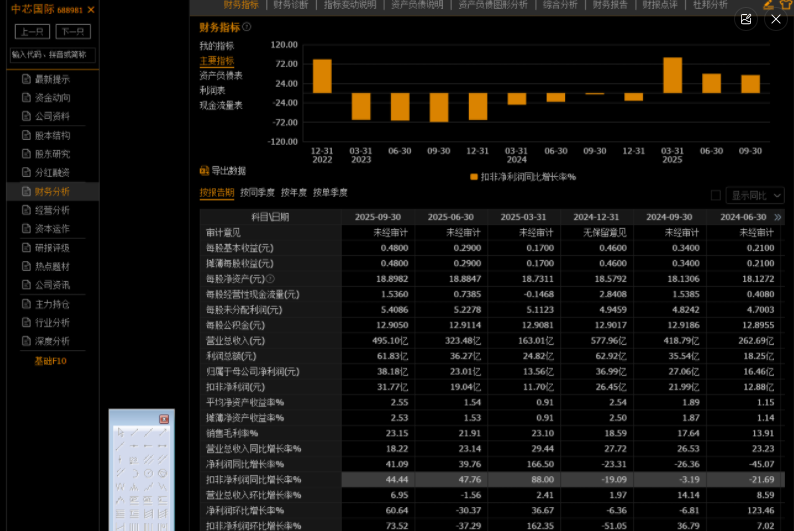Click the 2024-12-31 column header
Screen dimensions: 794x531
596,217
